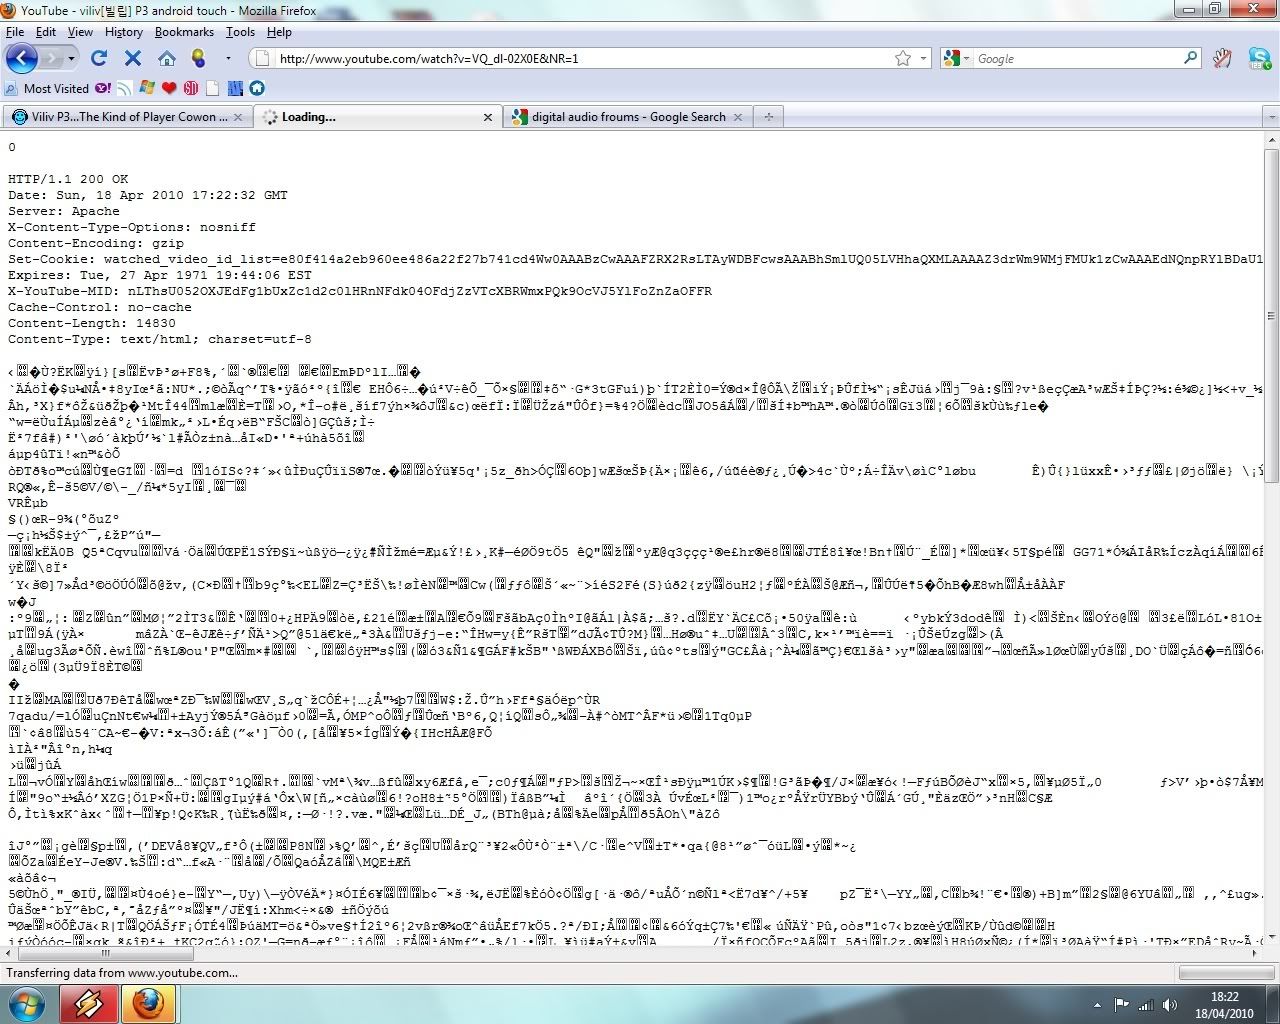Show hidden system tray icons
Viewport: 1280px width, 1024px height.
tap(1099, 1005)
